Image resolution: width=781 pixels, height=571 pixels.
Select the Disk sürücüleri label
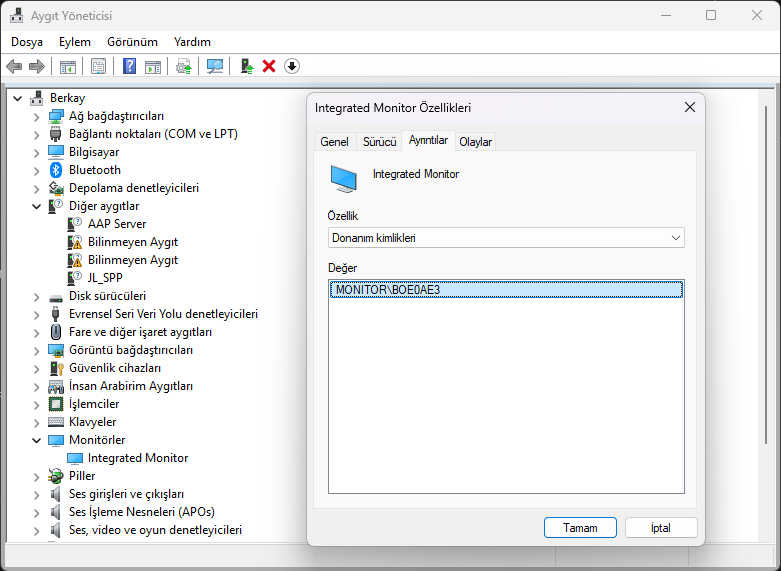coord(108,296)
